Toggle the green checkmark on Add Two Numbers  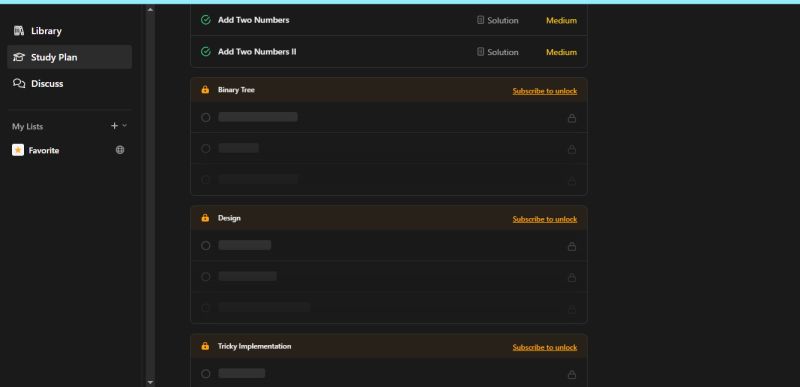(x=206, y=20)
